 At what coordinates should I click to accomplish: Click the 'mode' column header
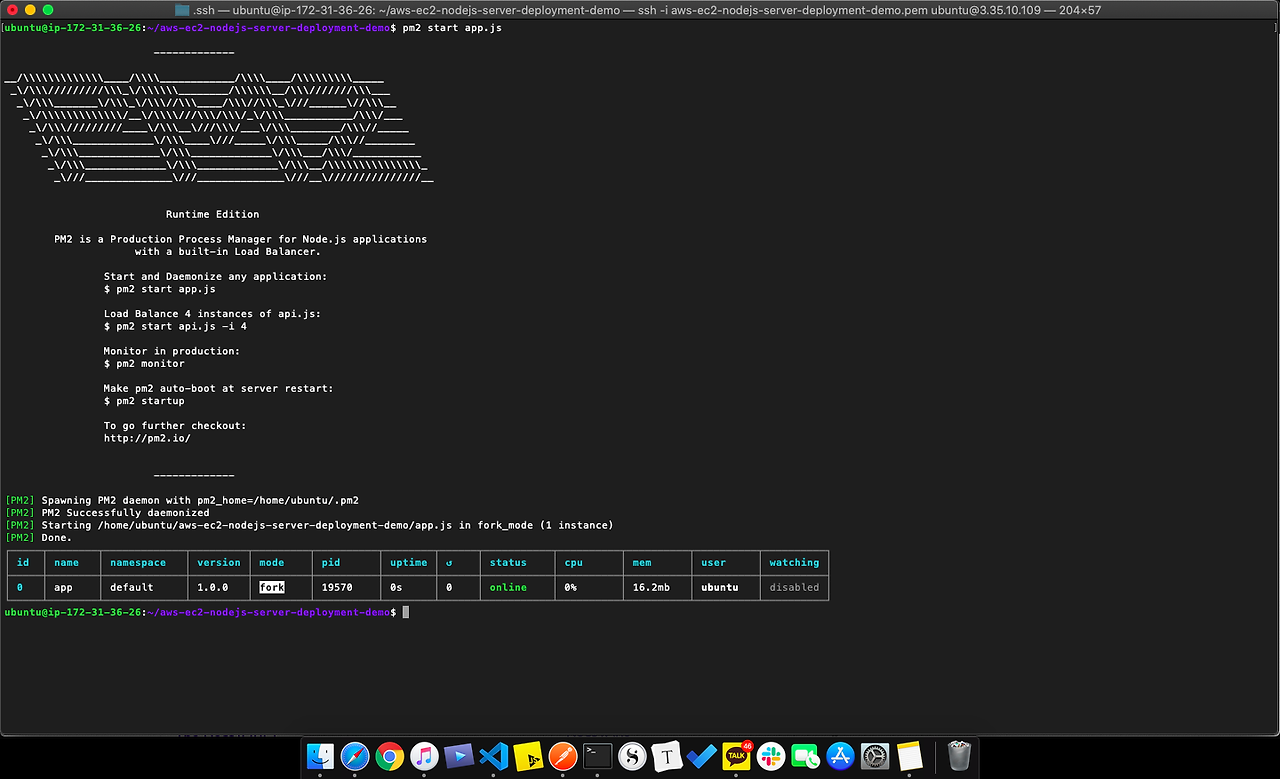tap(272, 562)
